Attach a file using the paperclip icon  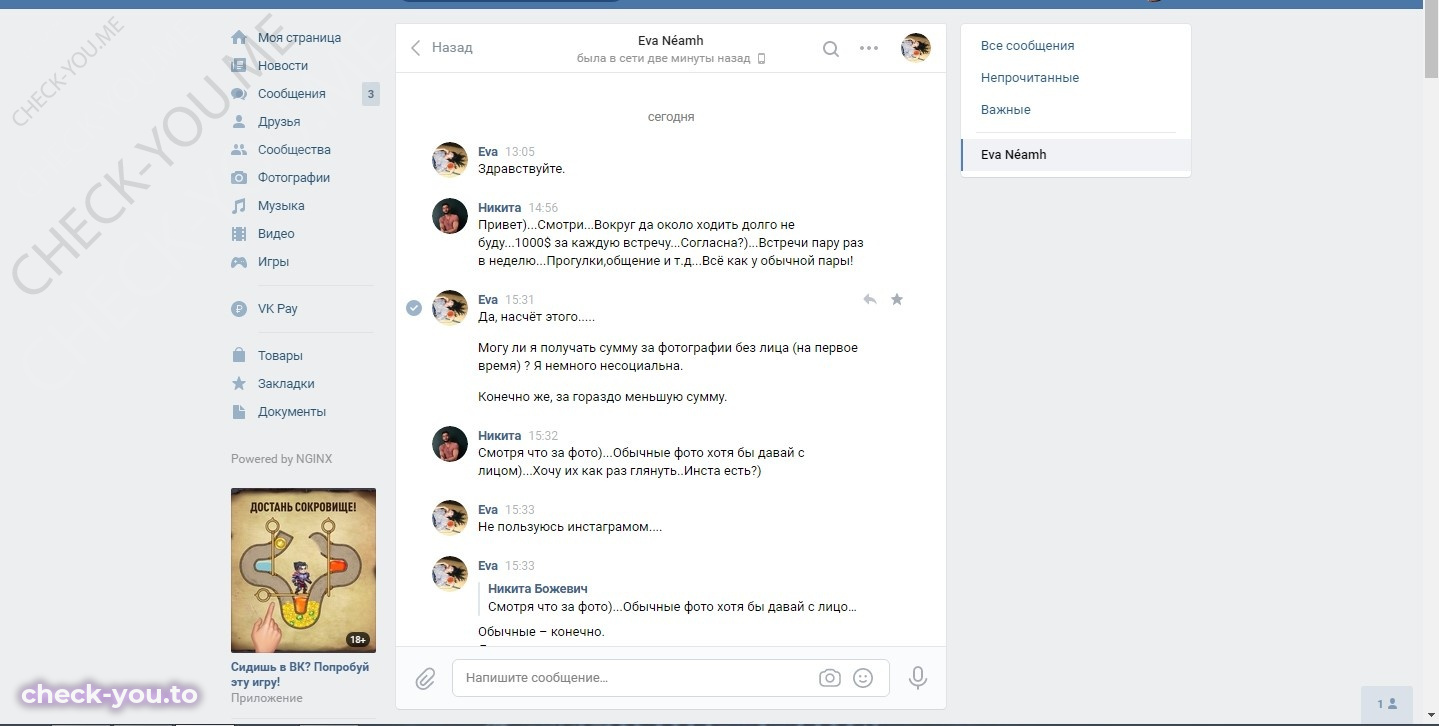(x=425, y=679)
